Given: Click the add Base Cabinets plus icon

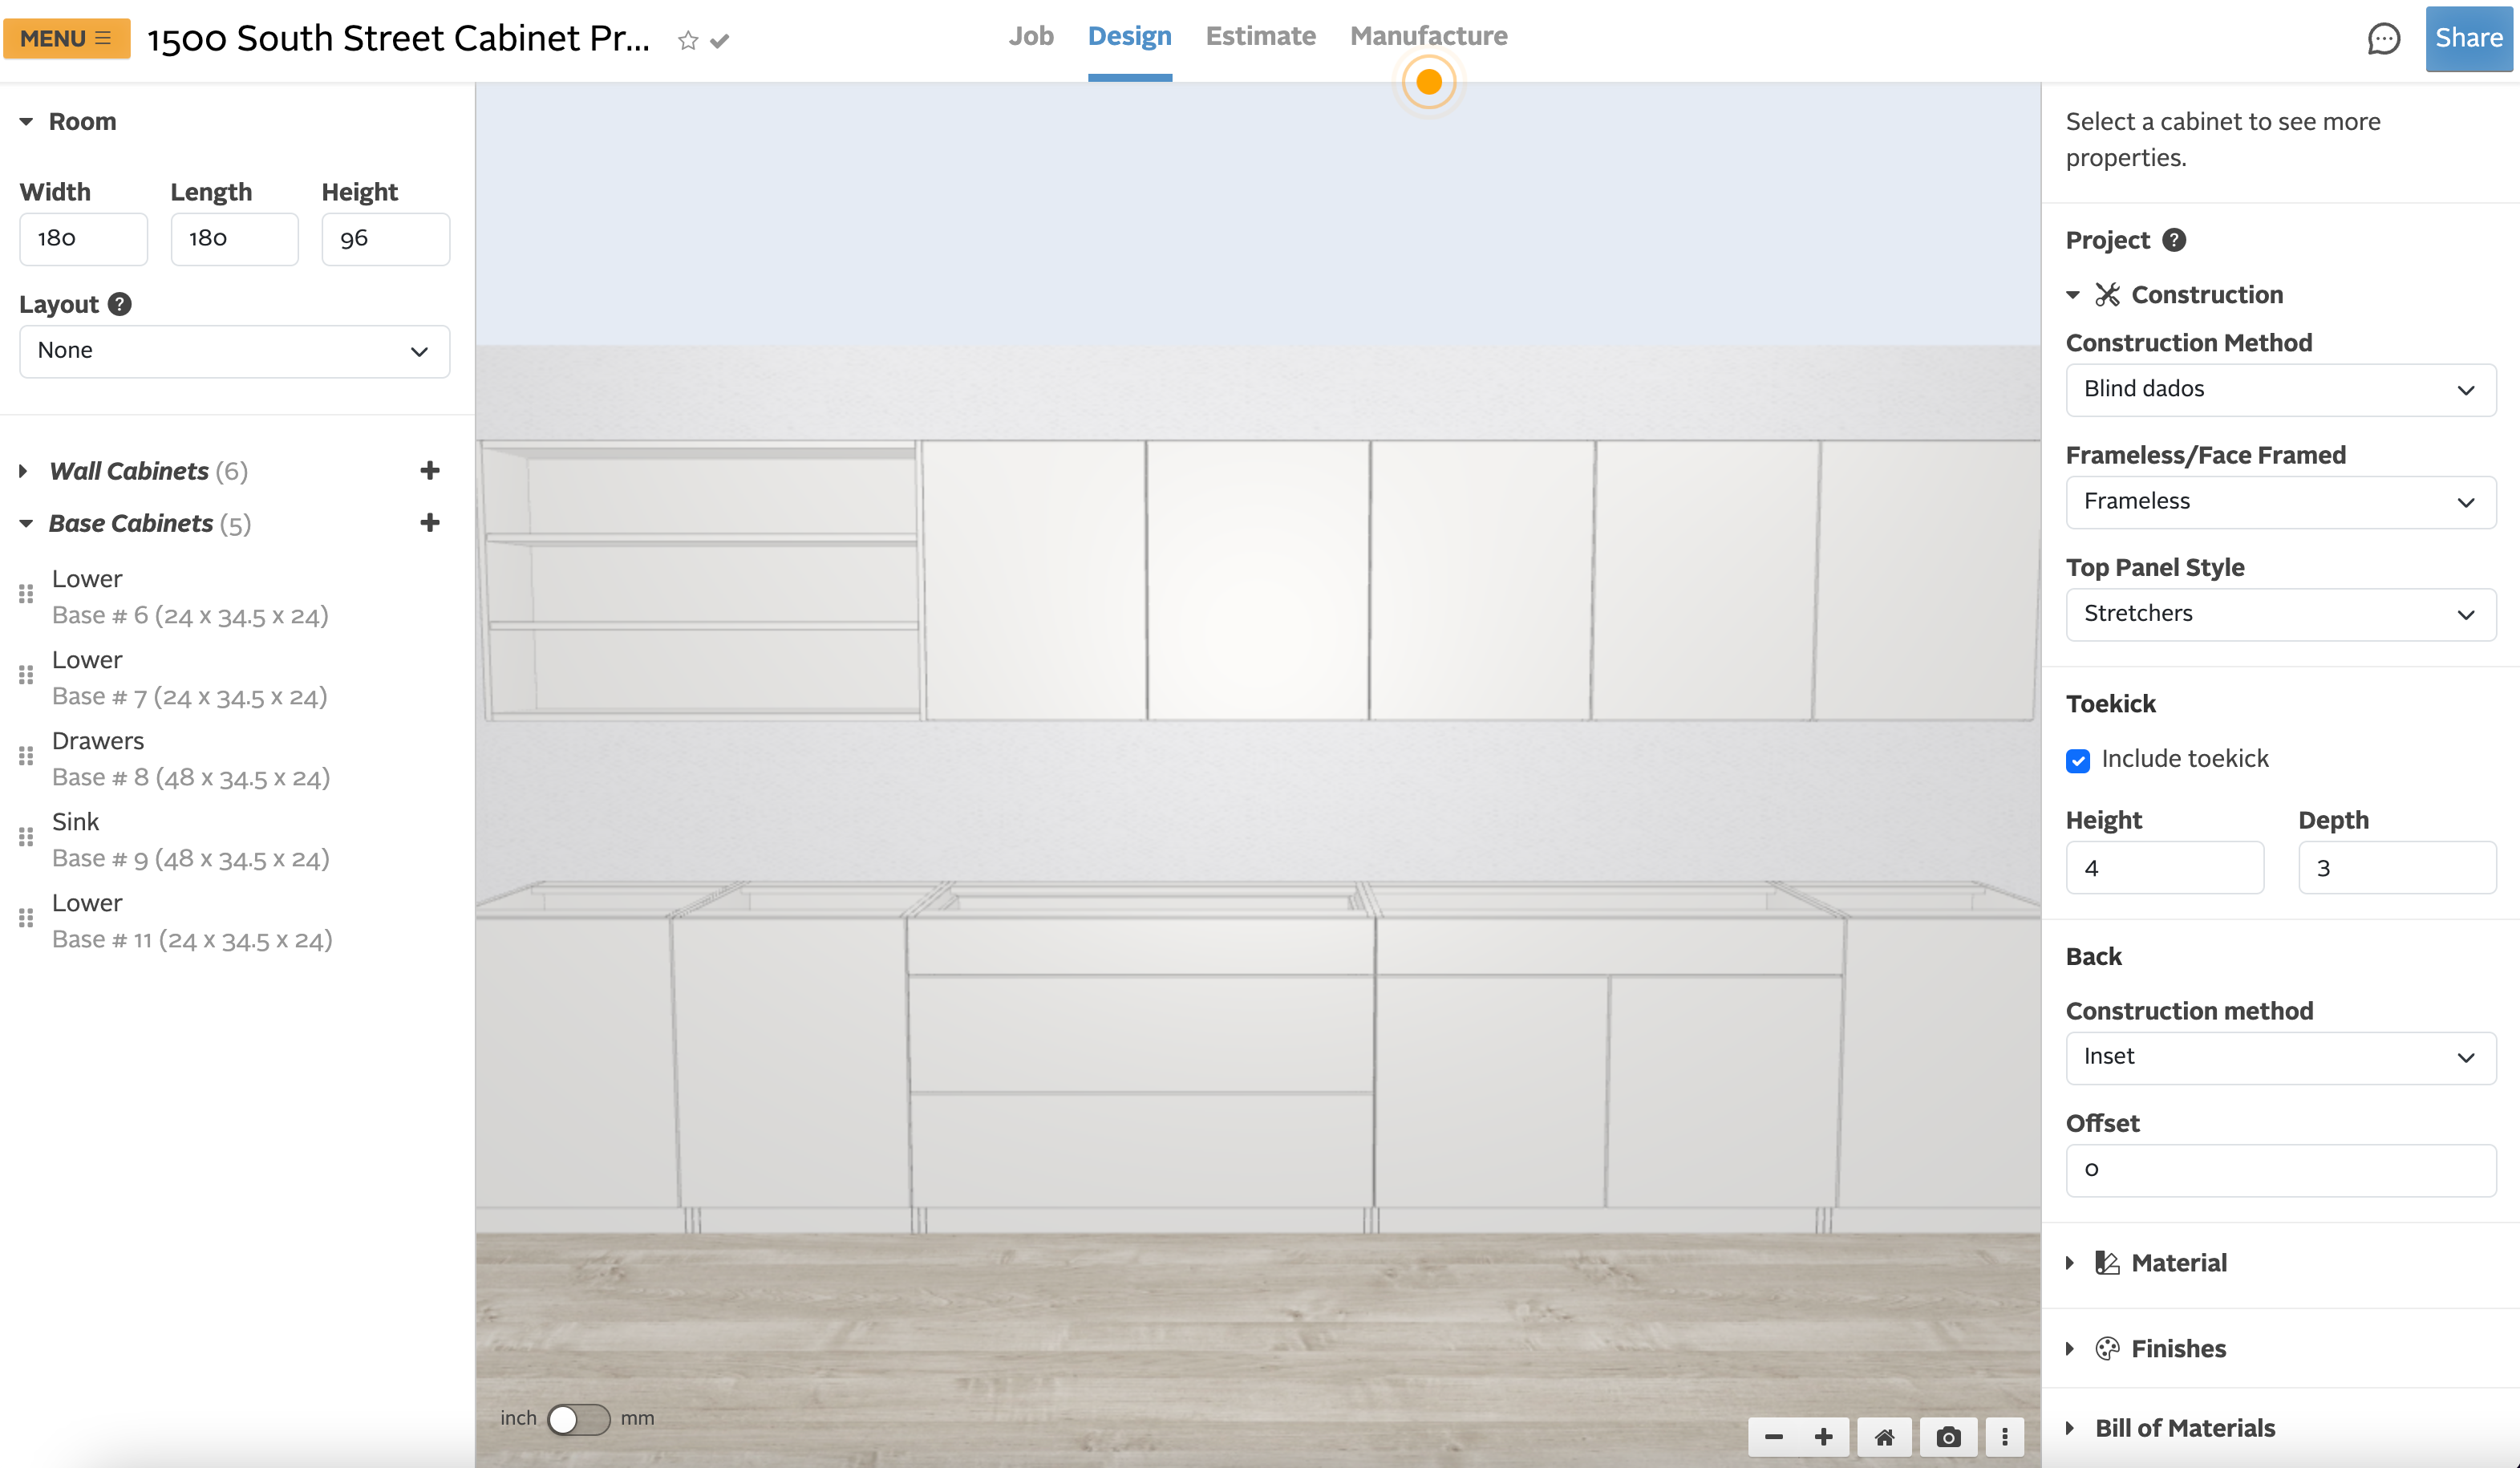Looking at the screenshot, I should [430, 522].
